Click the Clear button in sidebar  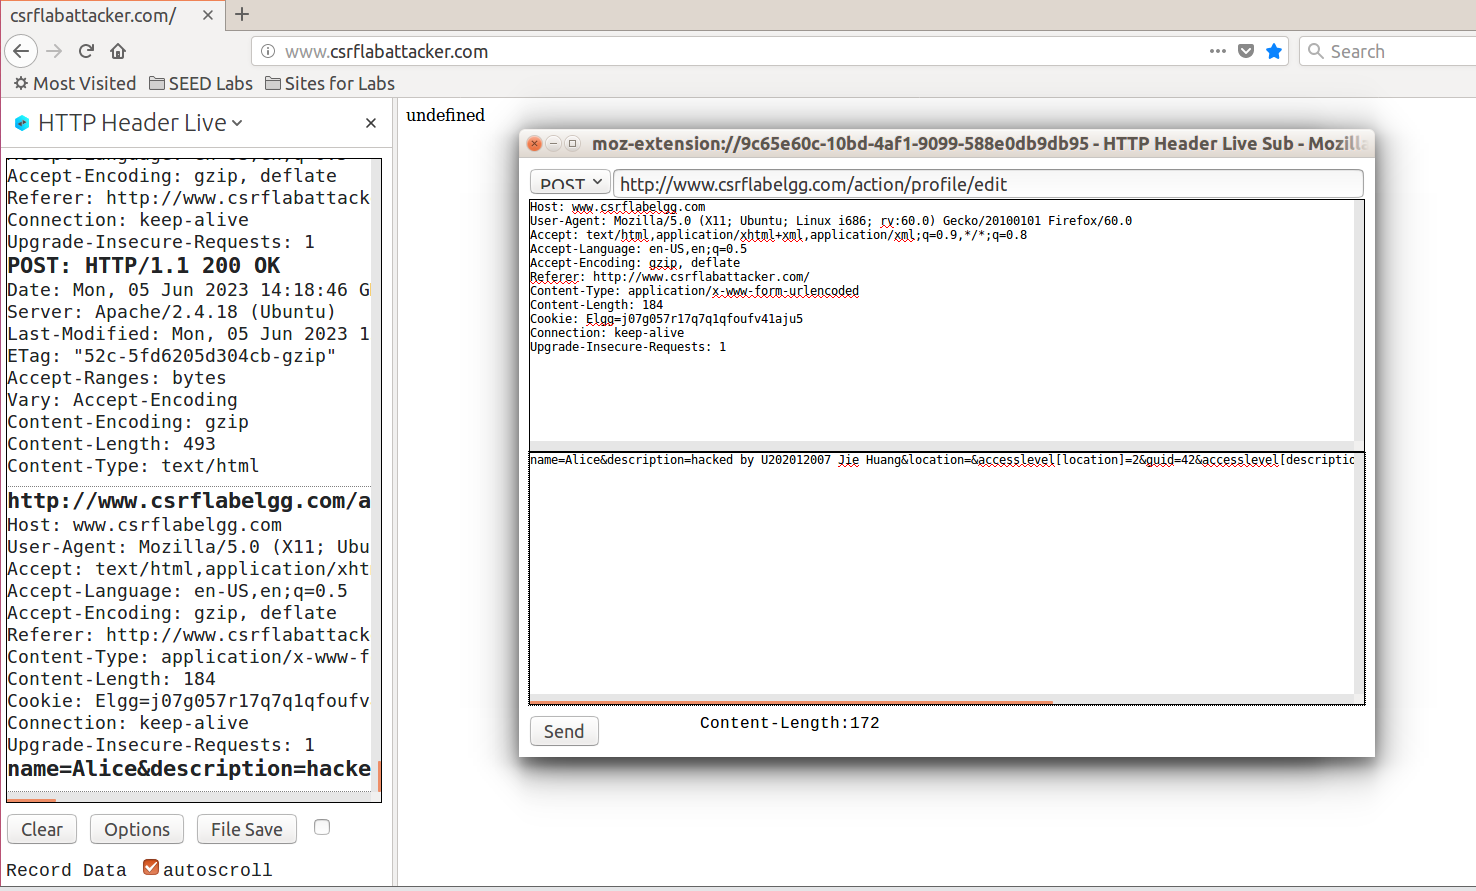(42, 829)
